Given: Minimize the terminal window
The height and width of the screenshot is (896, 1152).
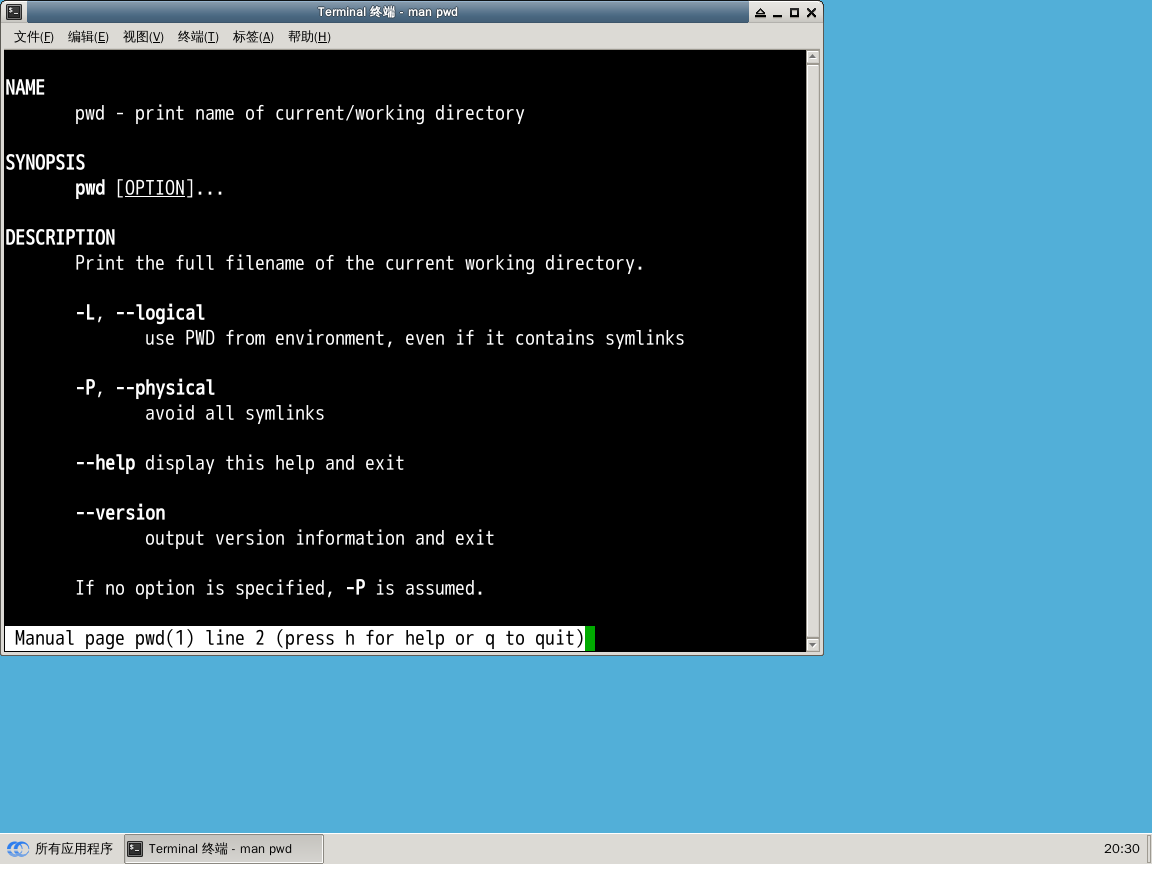Looking at the screenshot, I should click(x=777, y=12).
